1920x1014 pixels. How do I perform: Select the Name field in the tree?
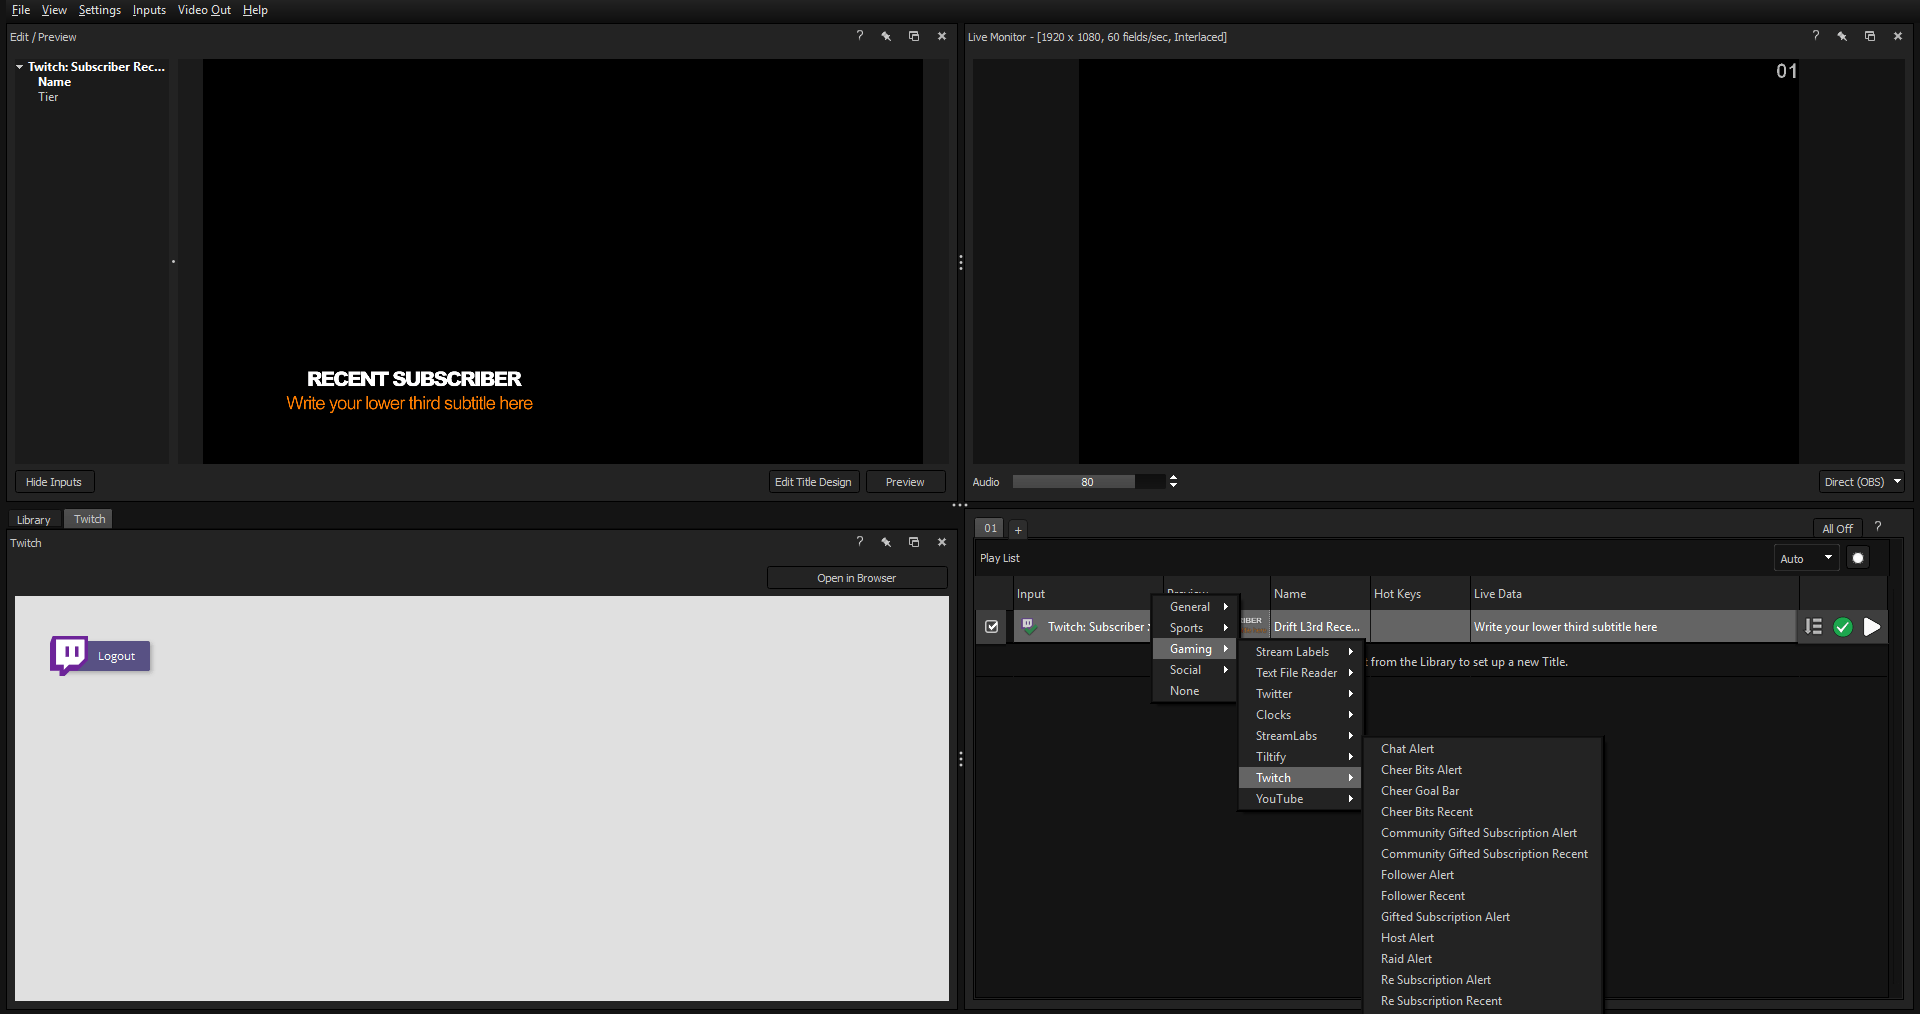54,82
